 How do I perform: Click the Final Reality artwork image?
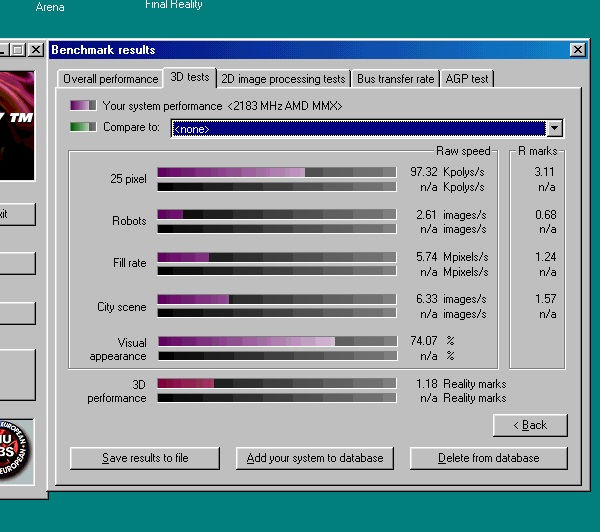point(17,126)
